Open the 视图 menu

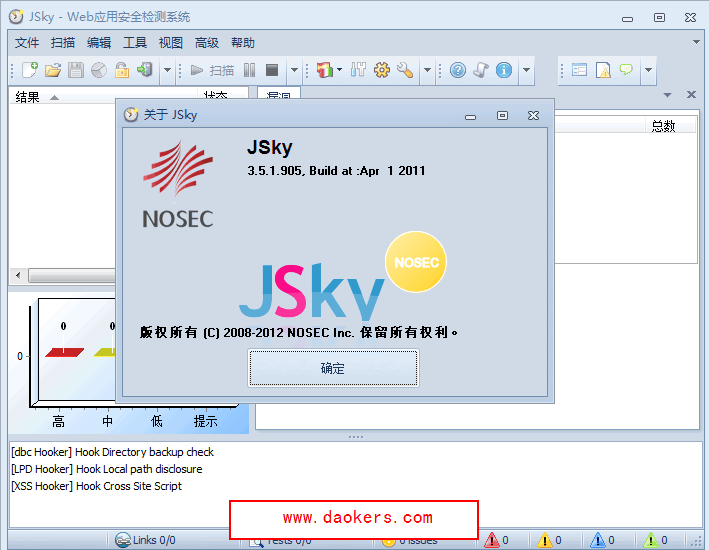coord(171,43)
